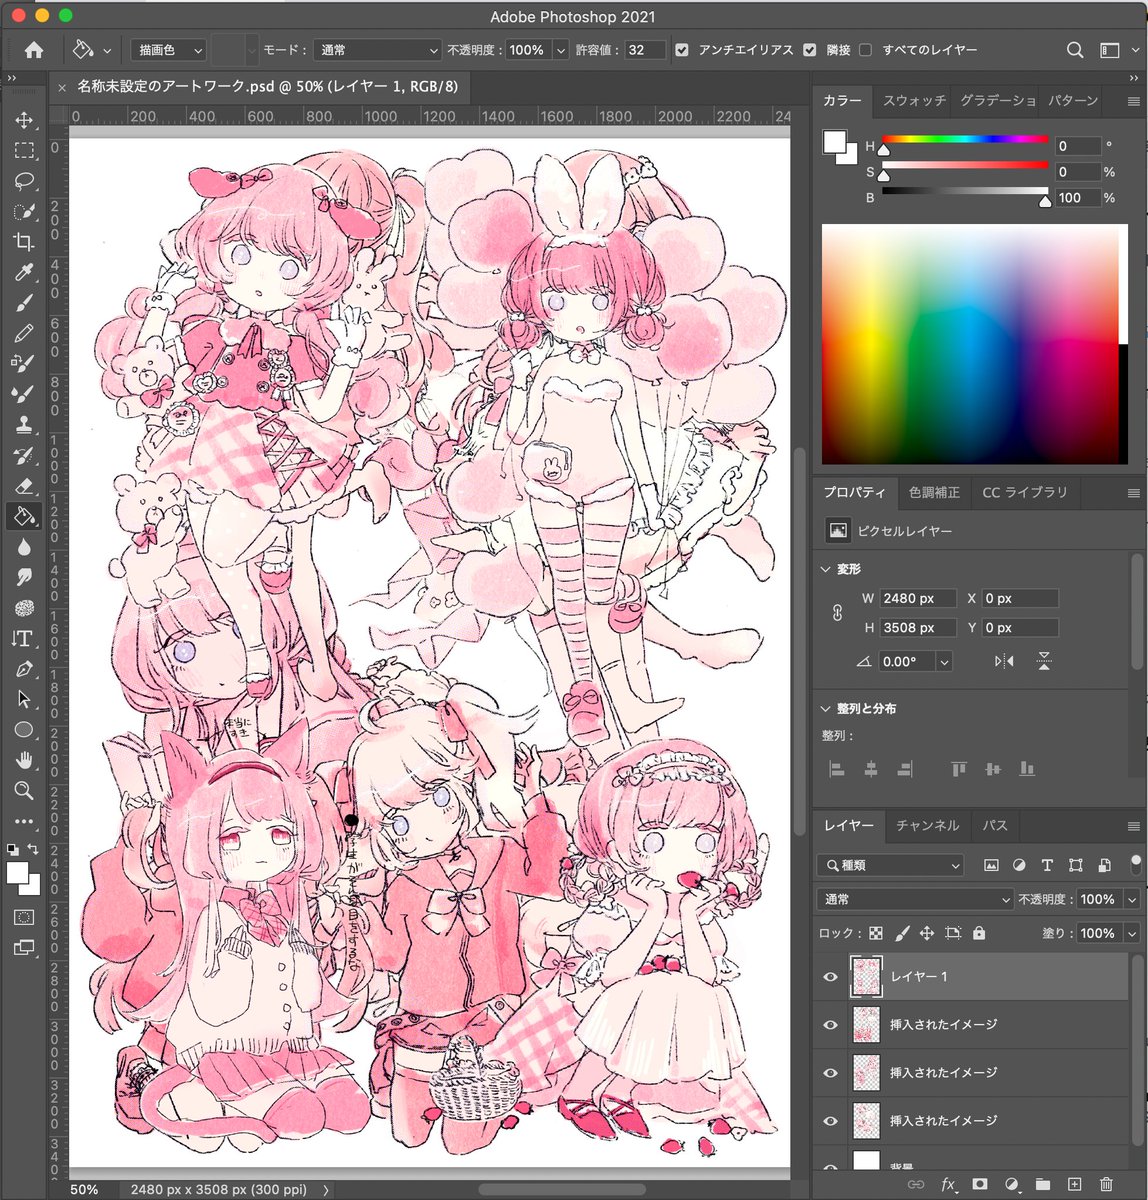Viewport: 1148px width, 1200px height.
Task: Select the Pen tool
Action: [24, 669]
